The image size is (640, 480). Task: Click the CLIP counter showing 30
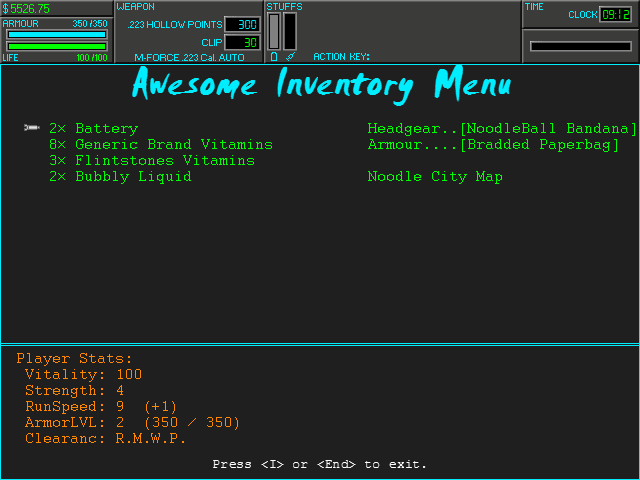(242, 42)
